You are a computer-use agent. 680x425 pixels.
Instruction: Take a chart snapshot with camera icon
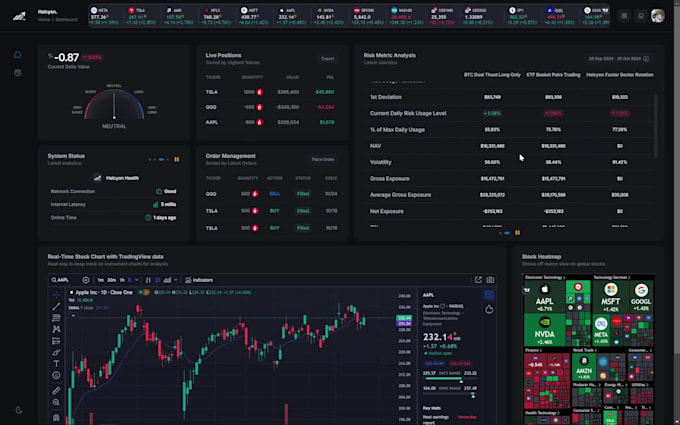point(490,280)
